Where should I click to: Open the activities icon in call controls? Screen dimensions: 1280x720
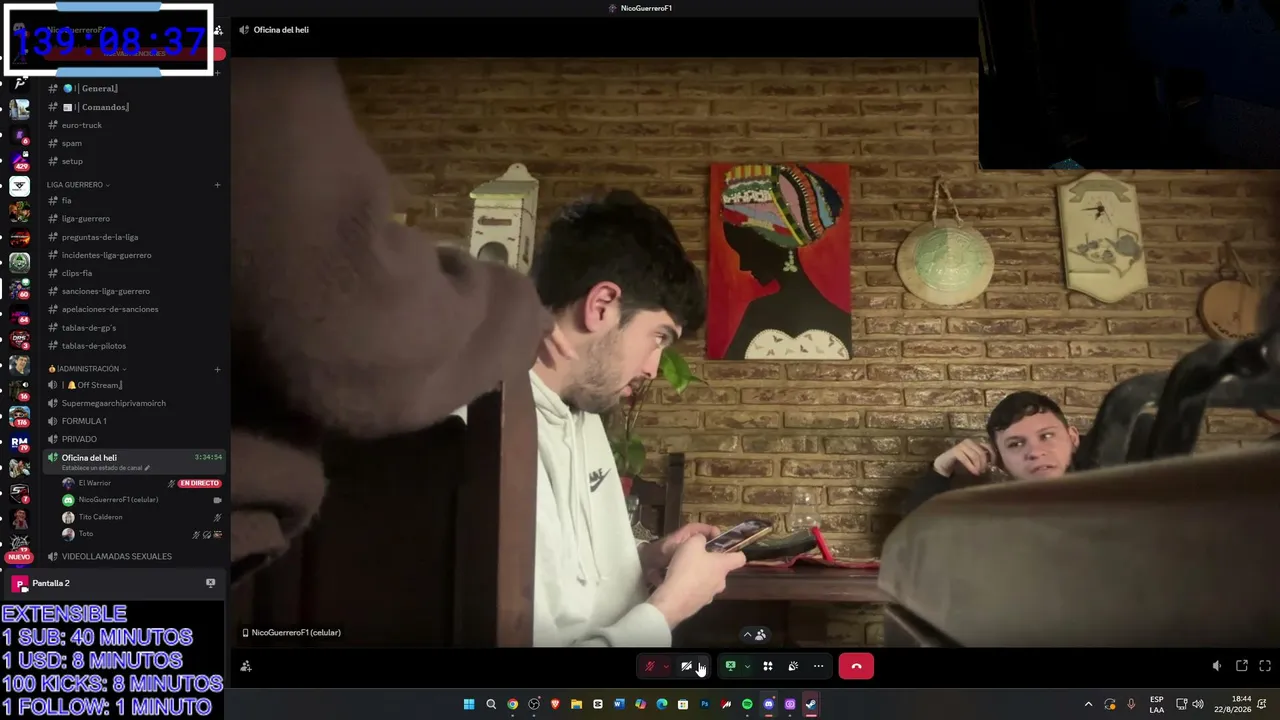[x=768, y=666]
